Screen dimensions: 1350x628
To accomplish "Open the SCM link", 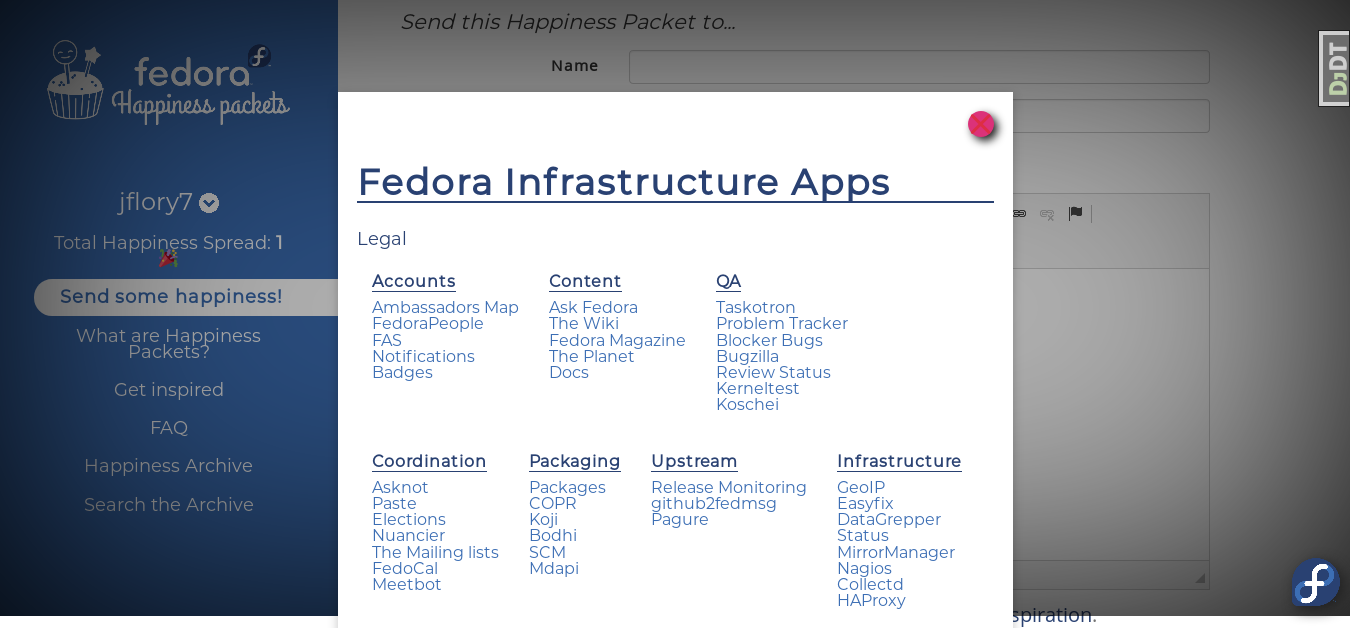I will (x=547, y=553).
